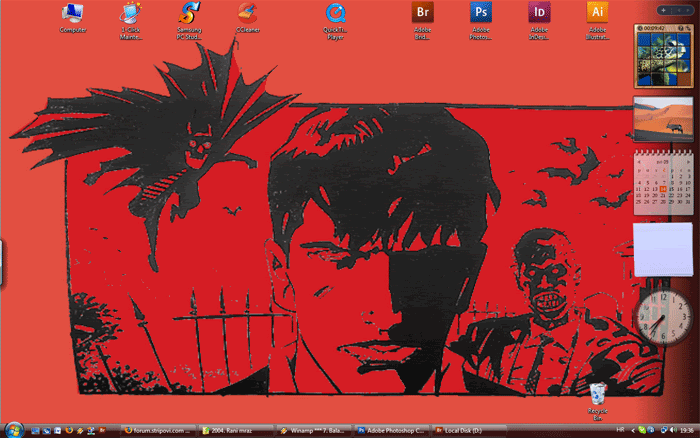Viewport: 700px width, 438px height.
Task: Launch QuickTime Player from the desktop
Action: point(335,21)
